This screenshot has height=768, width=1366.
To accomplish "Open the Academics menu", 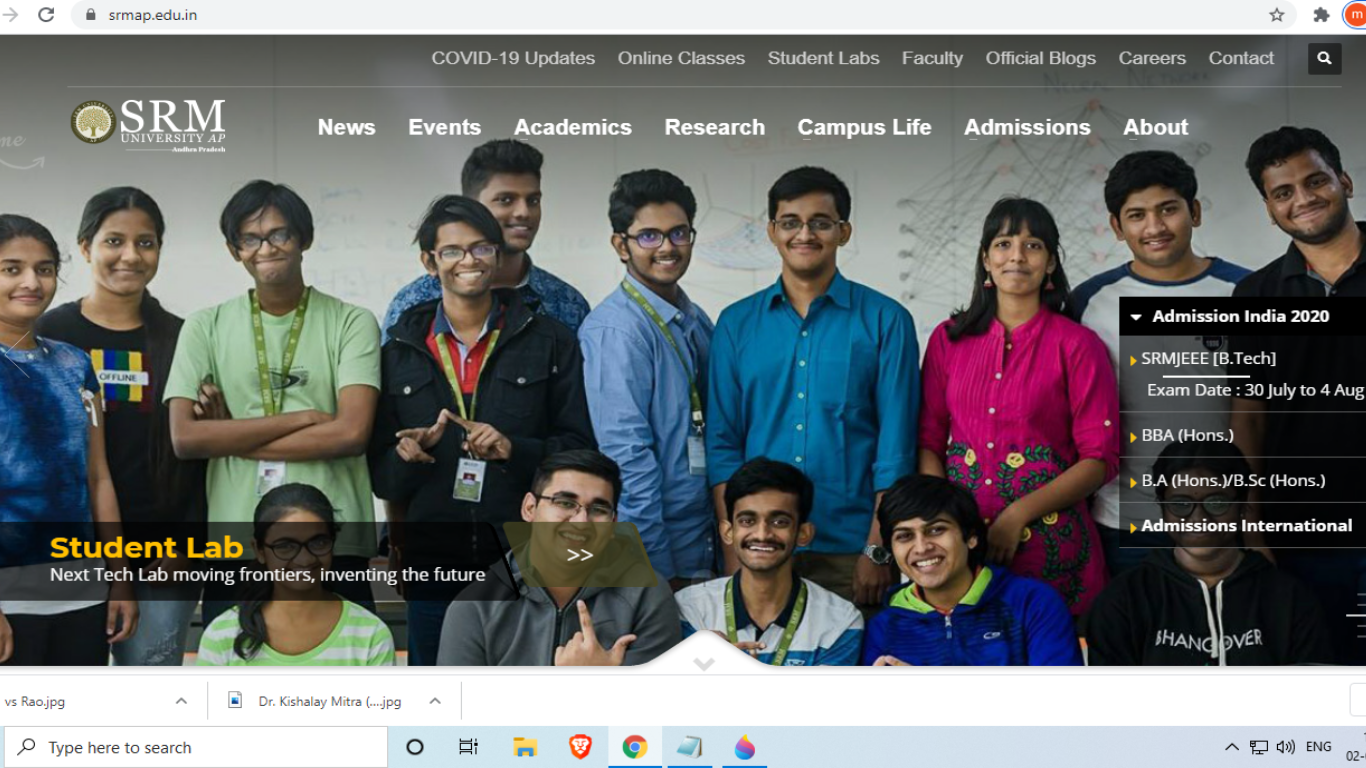I will pyautogui.click(x=572, y=127).
